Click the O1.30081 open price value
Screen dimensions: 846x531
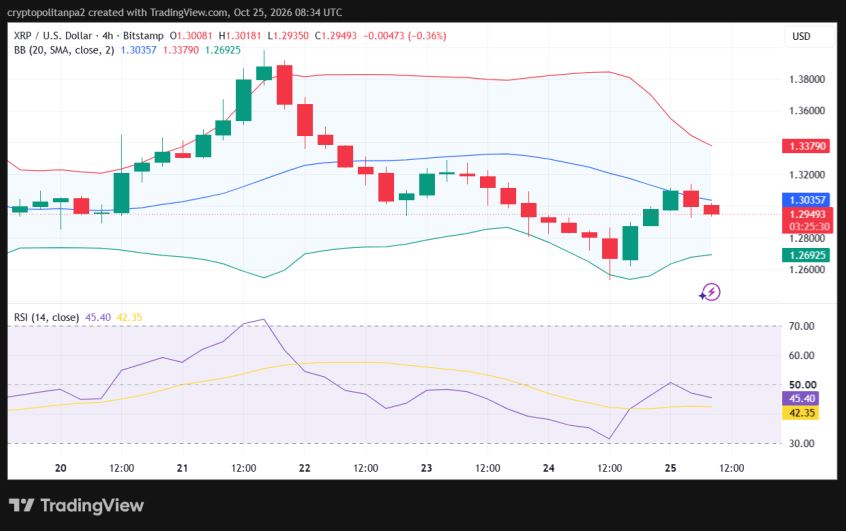(191, 36)
